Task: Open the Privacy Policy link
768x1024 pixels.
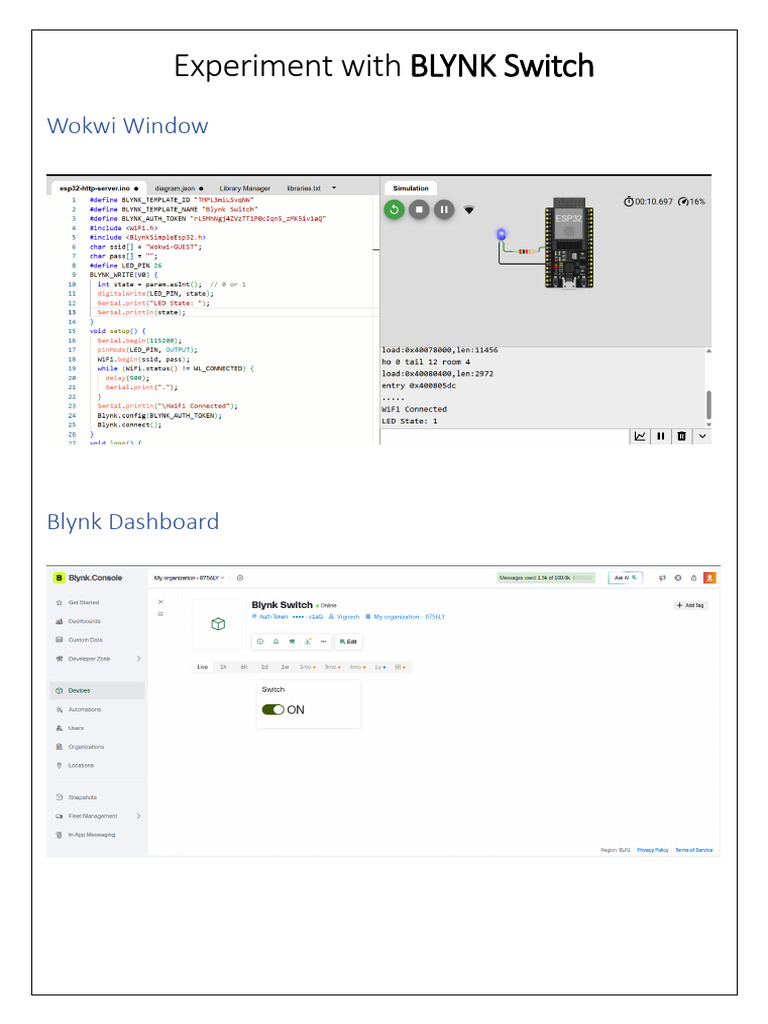Action: (652, 850)
